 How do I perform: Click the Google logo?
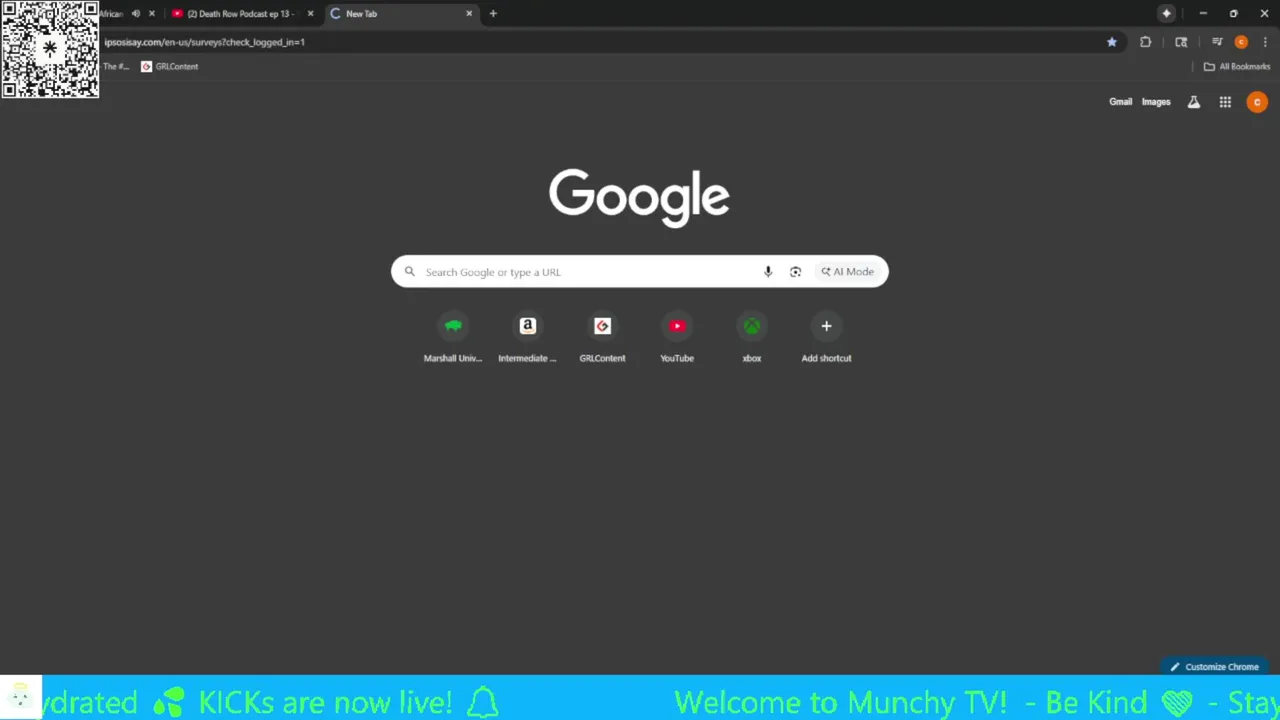click(x=639, y=197)
